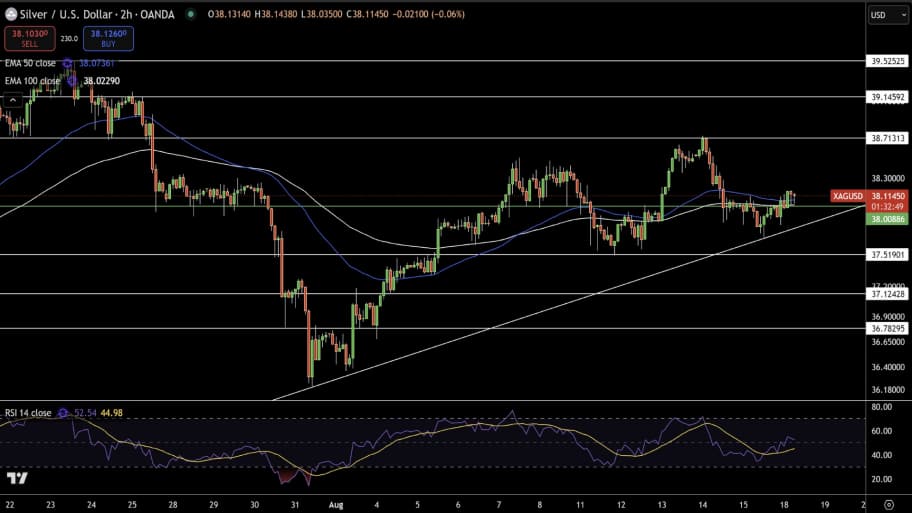
Task: Open the USD currency dropdown
Action: 888,15
